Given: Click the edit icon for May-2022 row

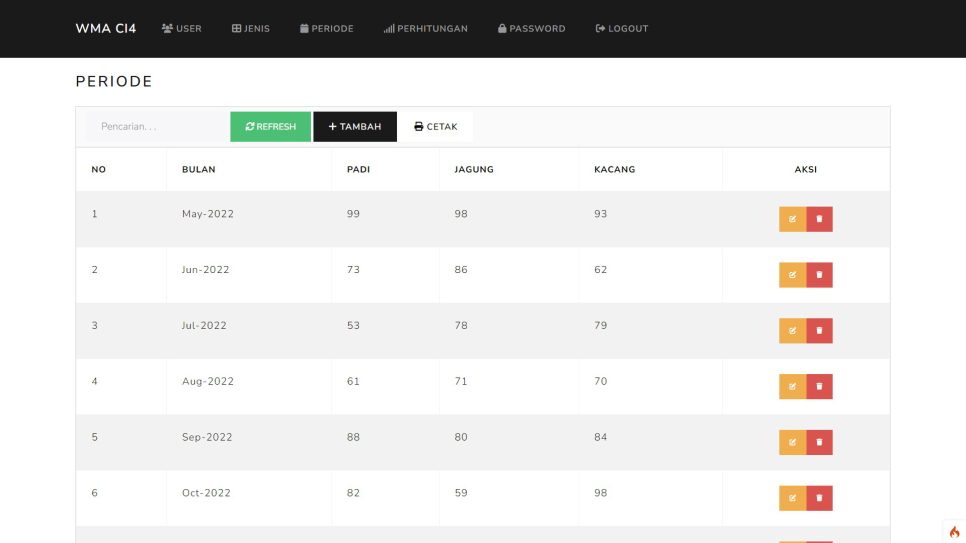Looking at the screenshot, I should [x=792, y=219].
